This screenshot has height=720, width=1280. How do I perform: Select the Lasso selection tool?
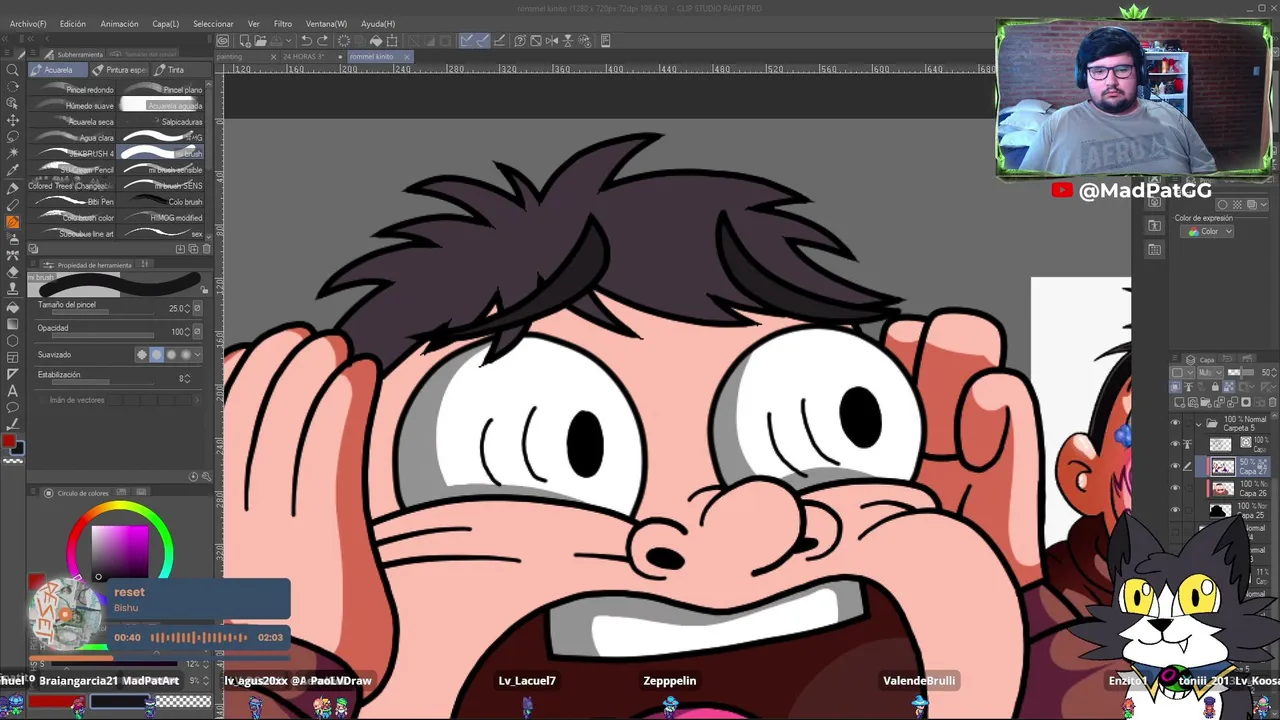coord(13,137)
